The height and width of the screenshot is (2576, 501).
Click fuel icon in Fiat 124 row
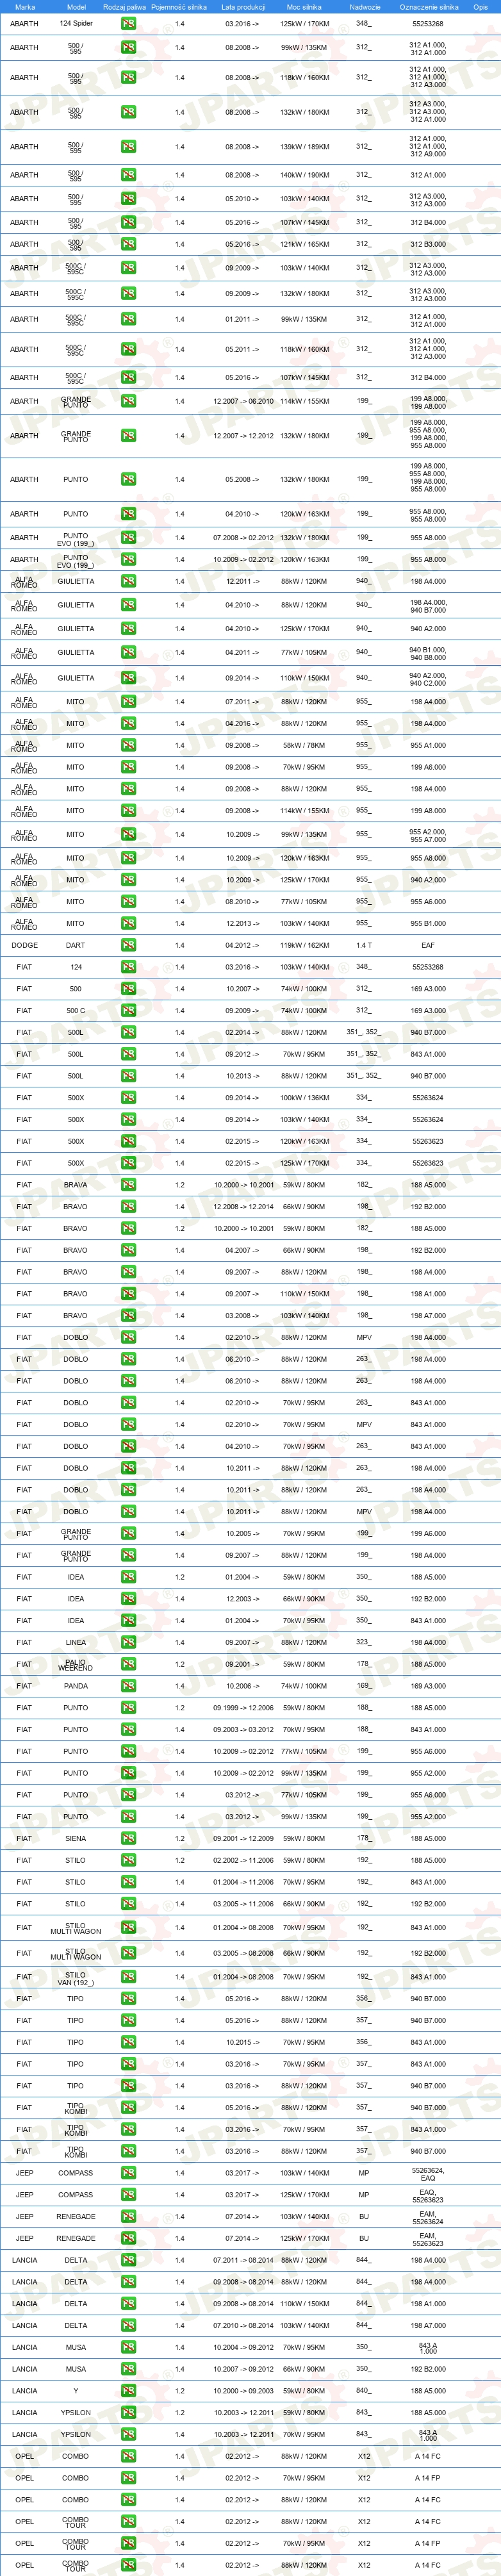pos(128,967)
